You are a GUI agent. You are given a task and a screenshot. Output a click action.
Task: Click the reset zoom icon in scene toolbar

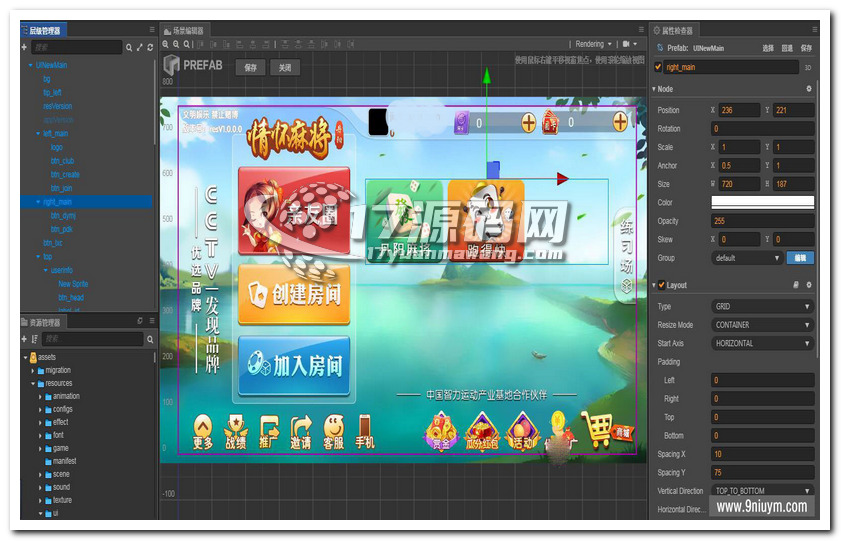click(x=187, y=45)
